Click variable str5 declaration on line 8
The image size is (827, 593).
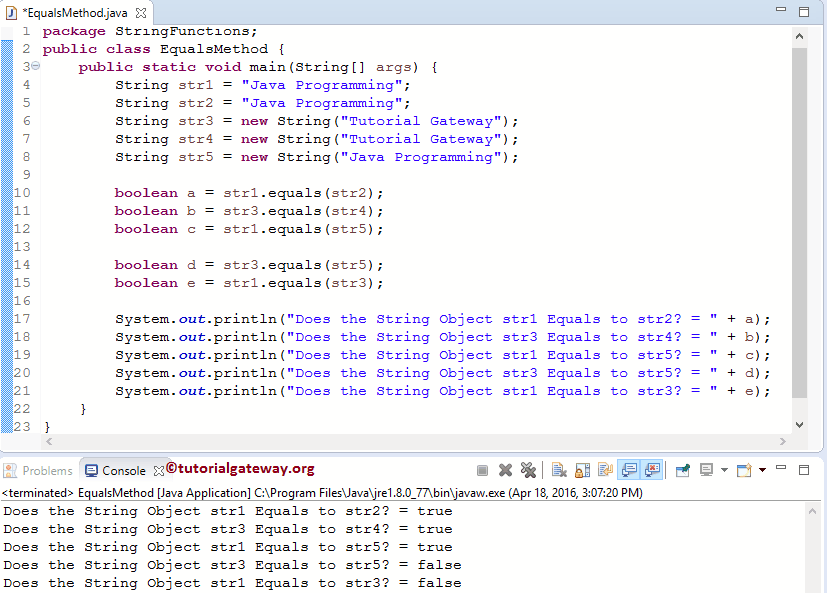pyautogui.click(x=195, y=157)
